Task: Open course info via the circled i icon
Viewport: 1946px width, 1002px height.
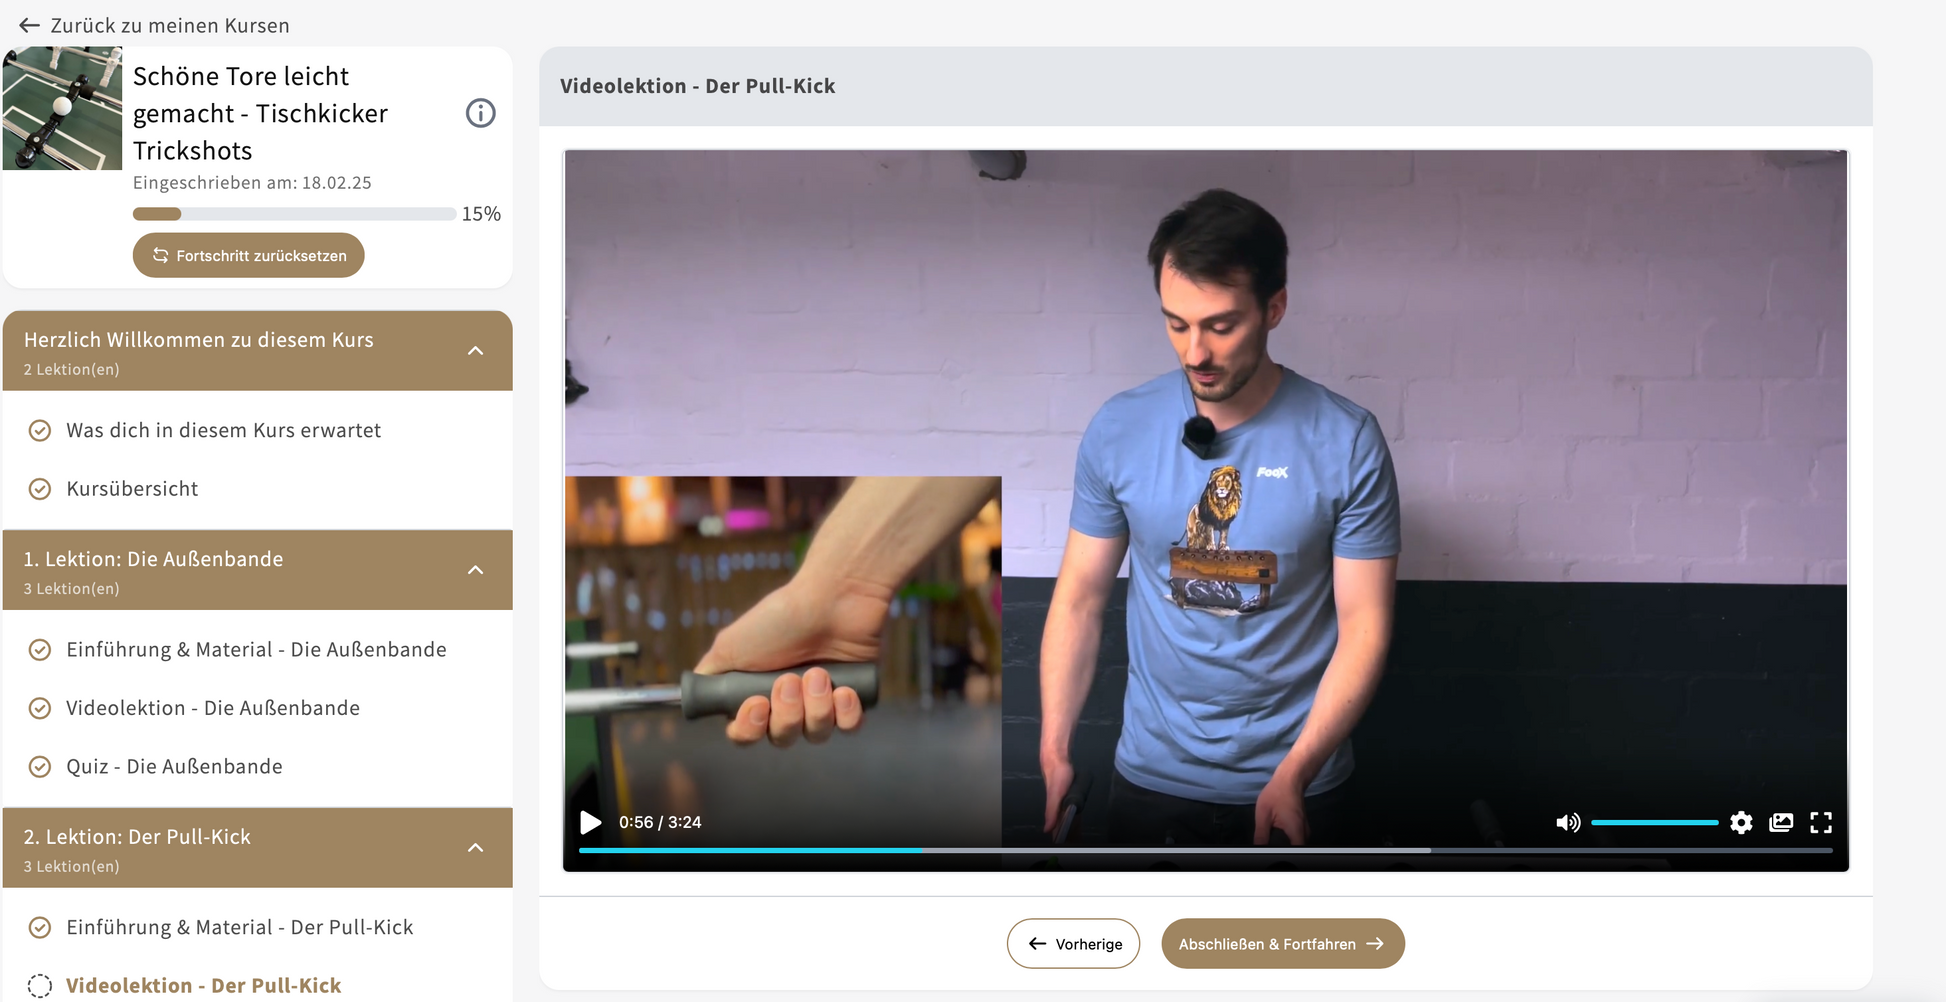Action: [x=481, y=113]
